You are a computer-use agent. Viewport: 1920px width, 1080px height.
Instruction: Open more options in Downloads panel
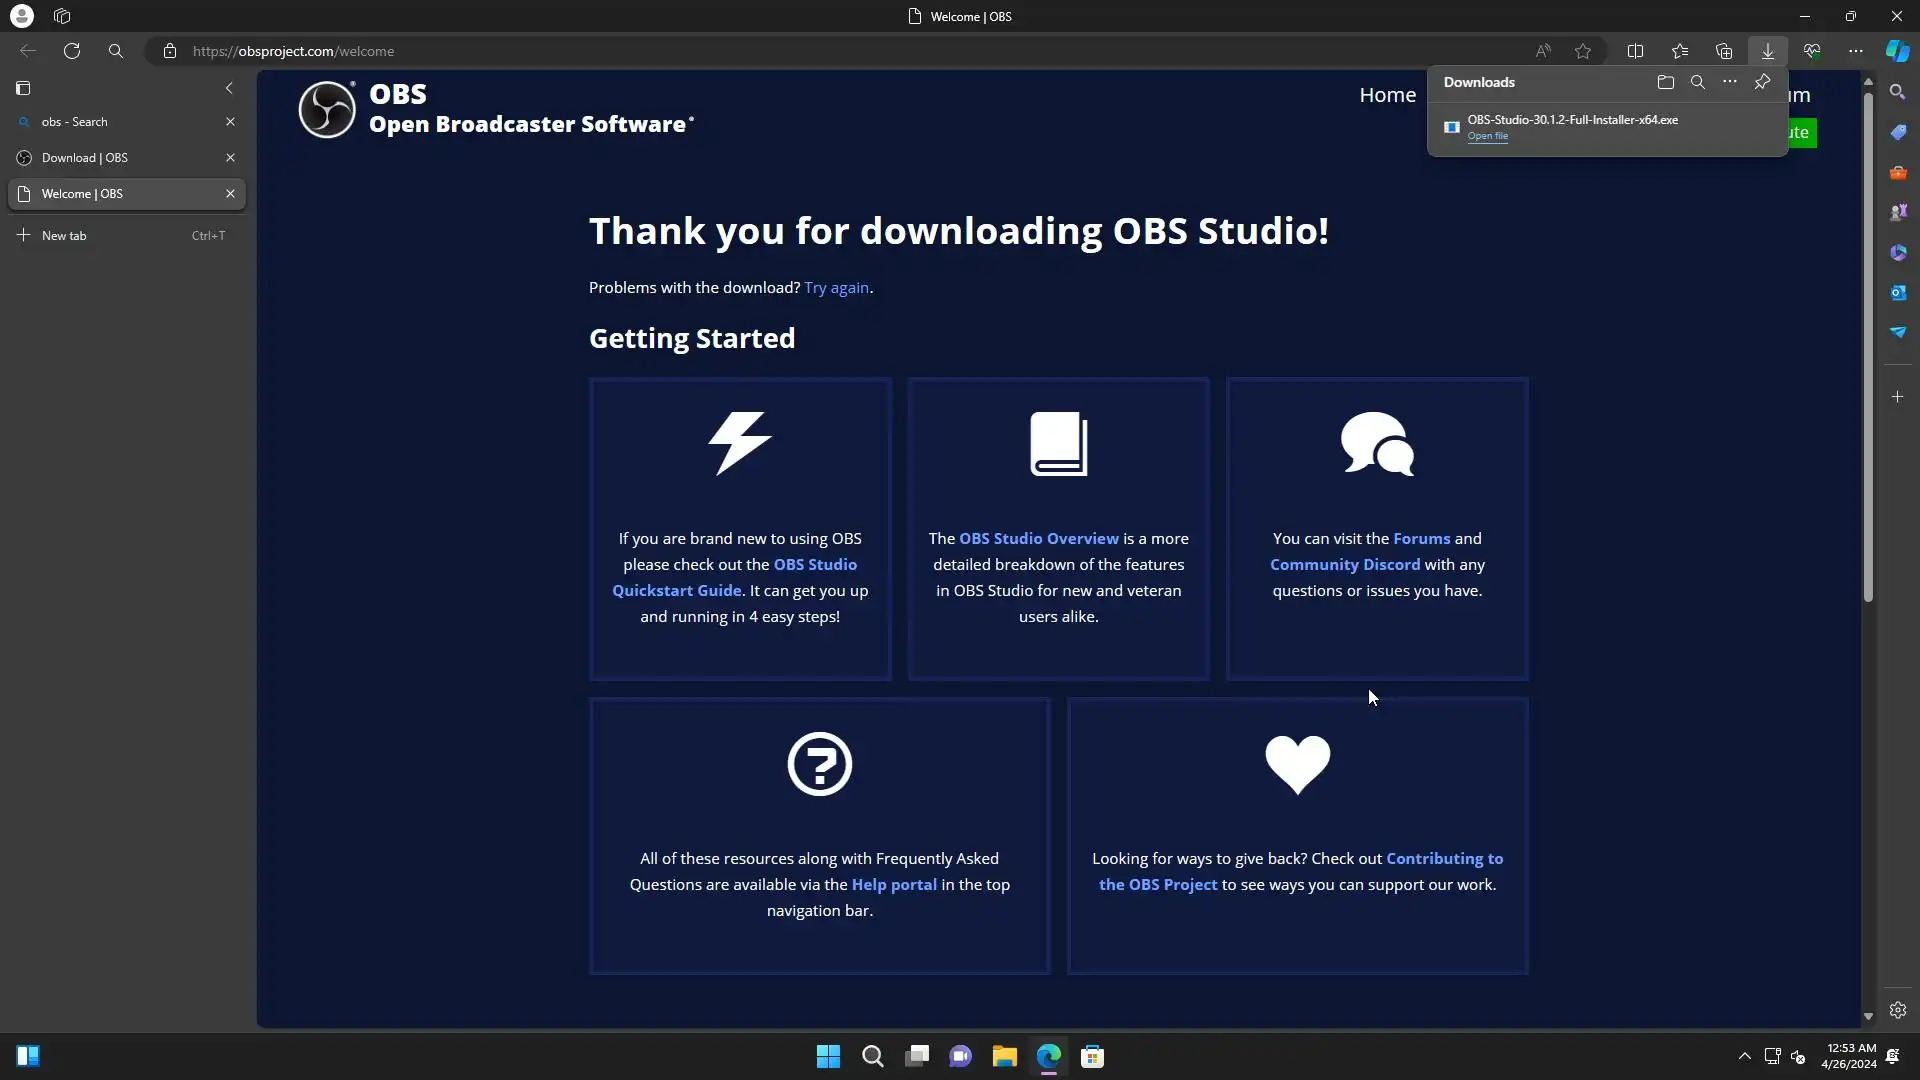pyautogui.click(x=1729, y=82)
